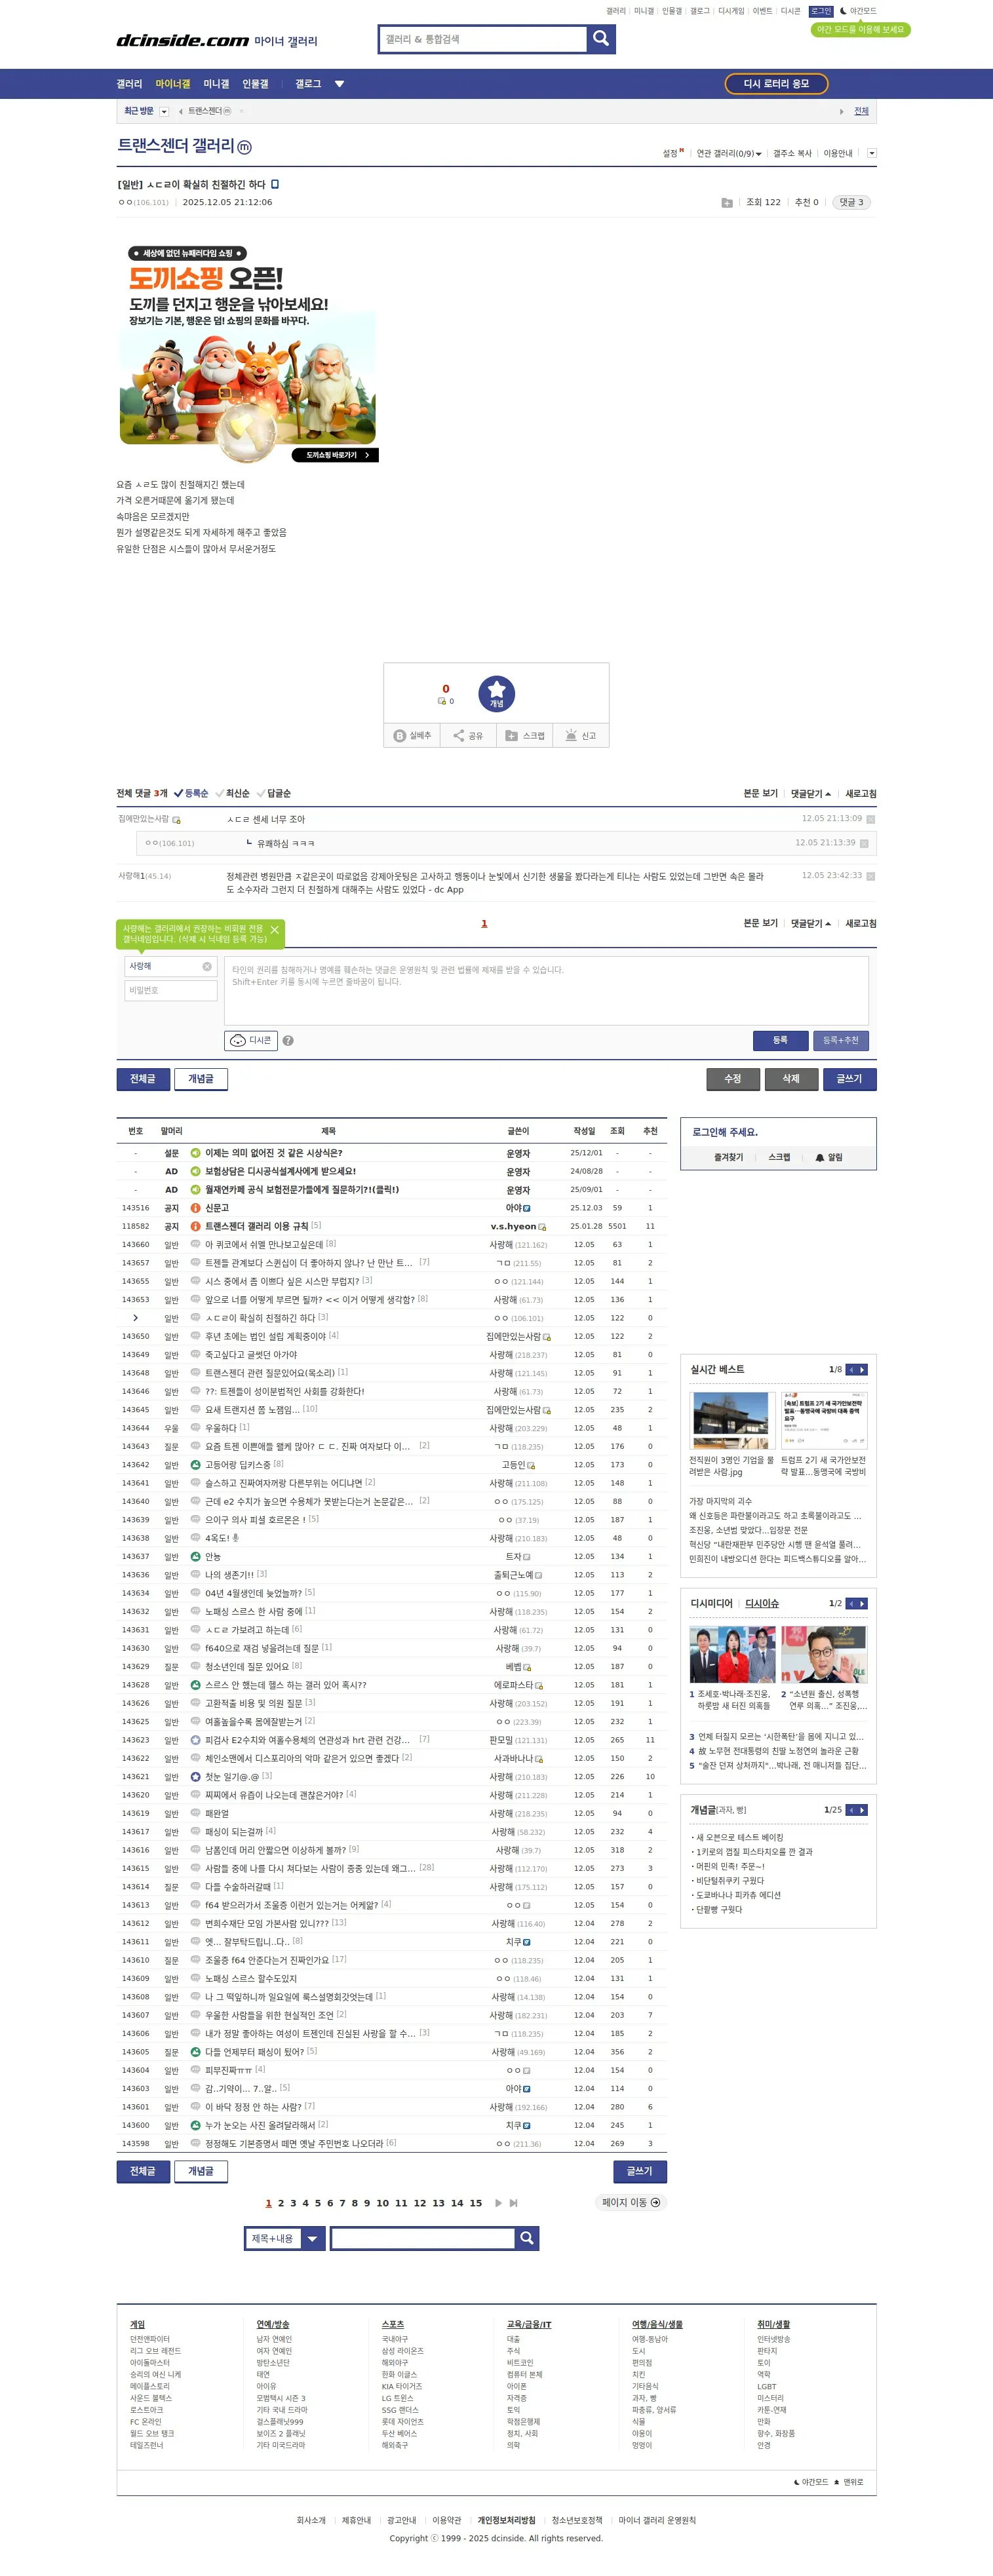Click the comment text area
The width and height of the screenshot is (993, 2576).
click(x=546, y=990)
